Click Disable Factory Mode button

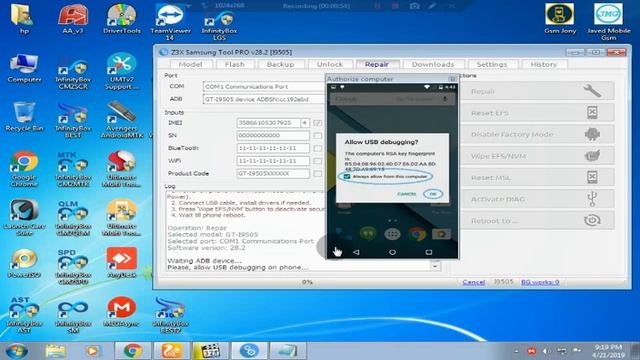pyautogui.click(x=537, y=134)
